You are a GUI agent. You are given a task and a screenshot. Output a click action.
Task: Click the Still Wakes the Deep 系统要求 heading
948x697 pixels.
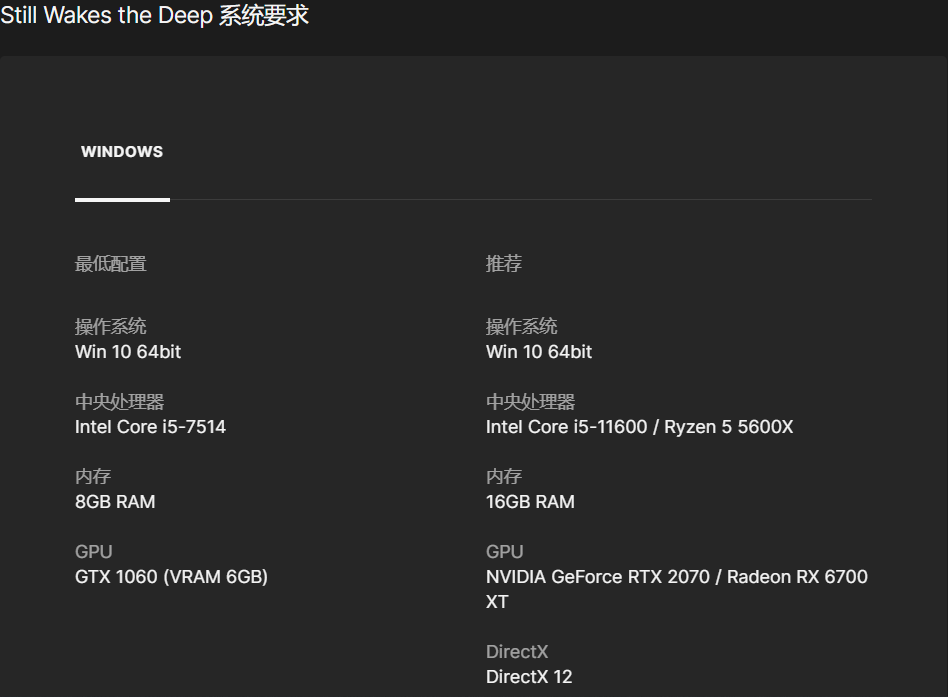[155, 15]
